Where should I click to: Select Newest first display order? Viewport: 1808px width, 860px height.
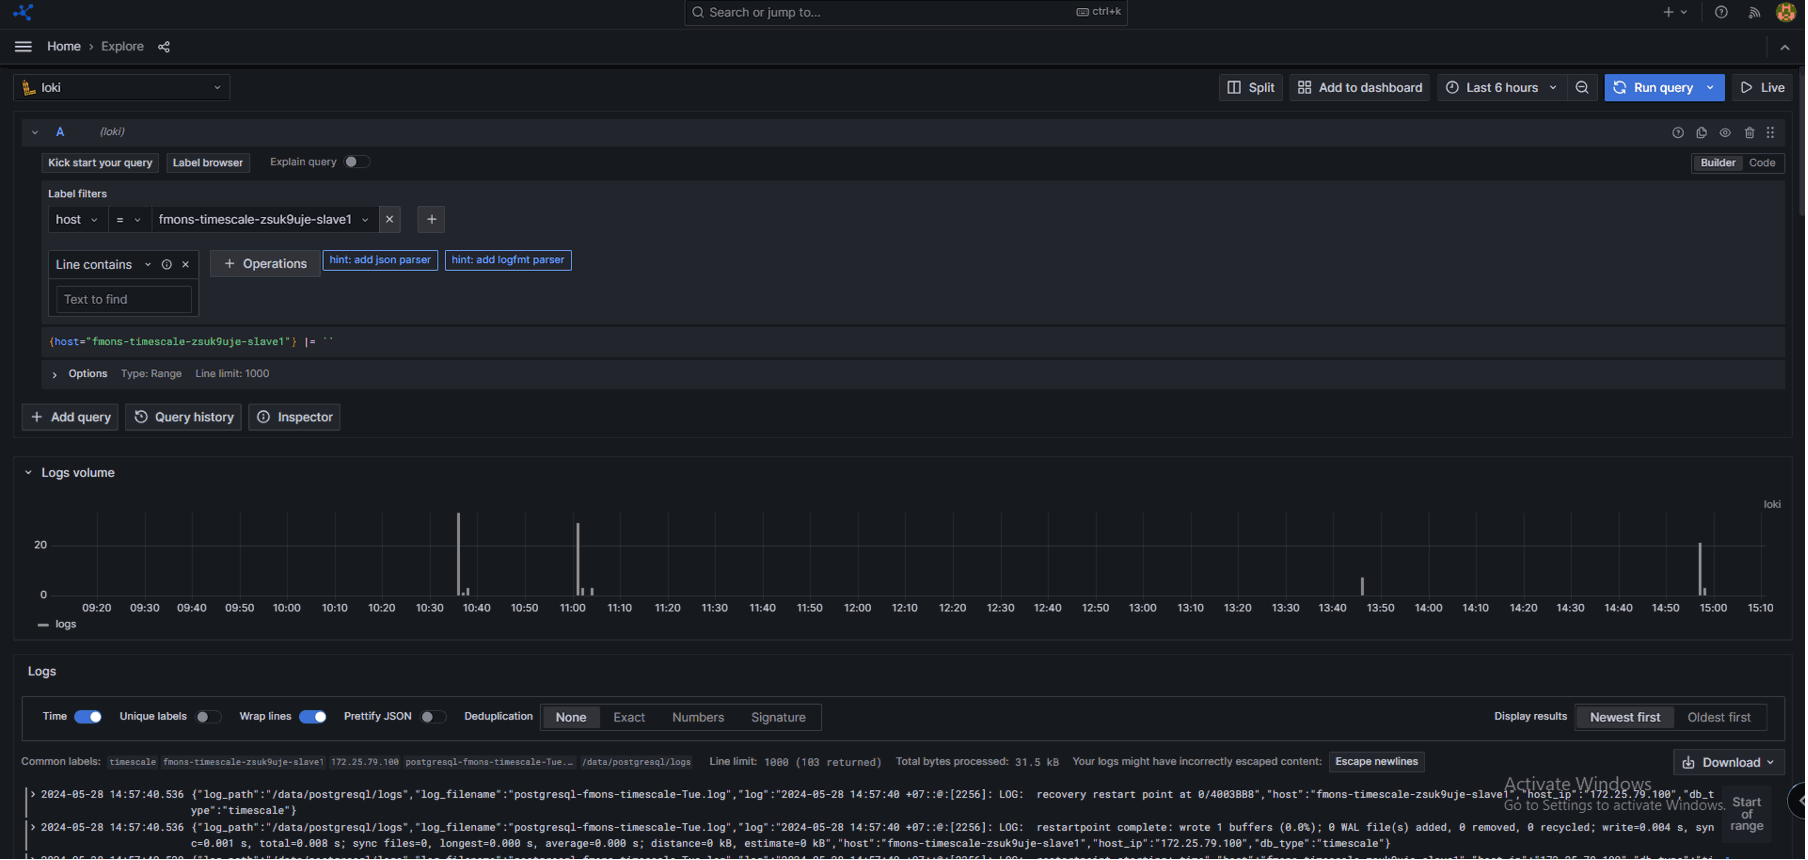(1627, 718)
